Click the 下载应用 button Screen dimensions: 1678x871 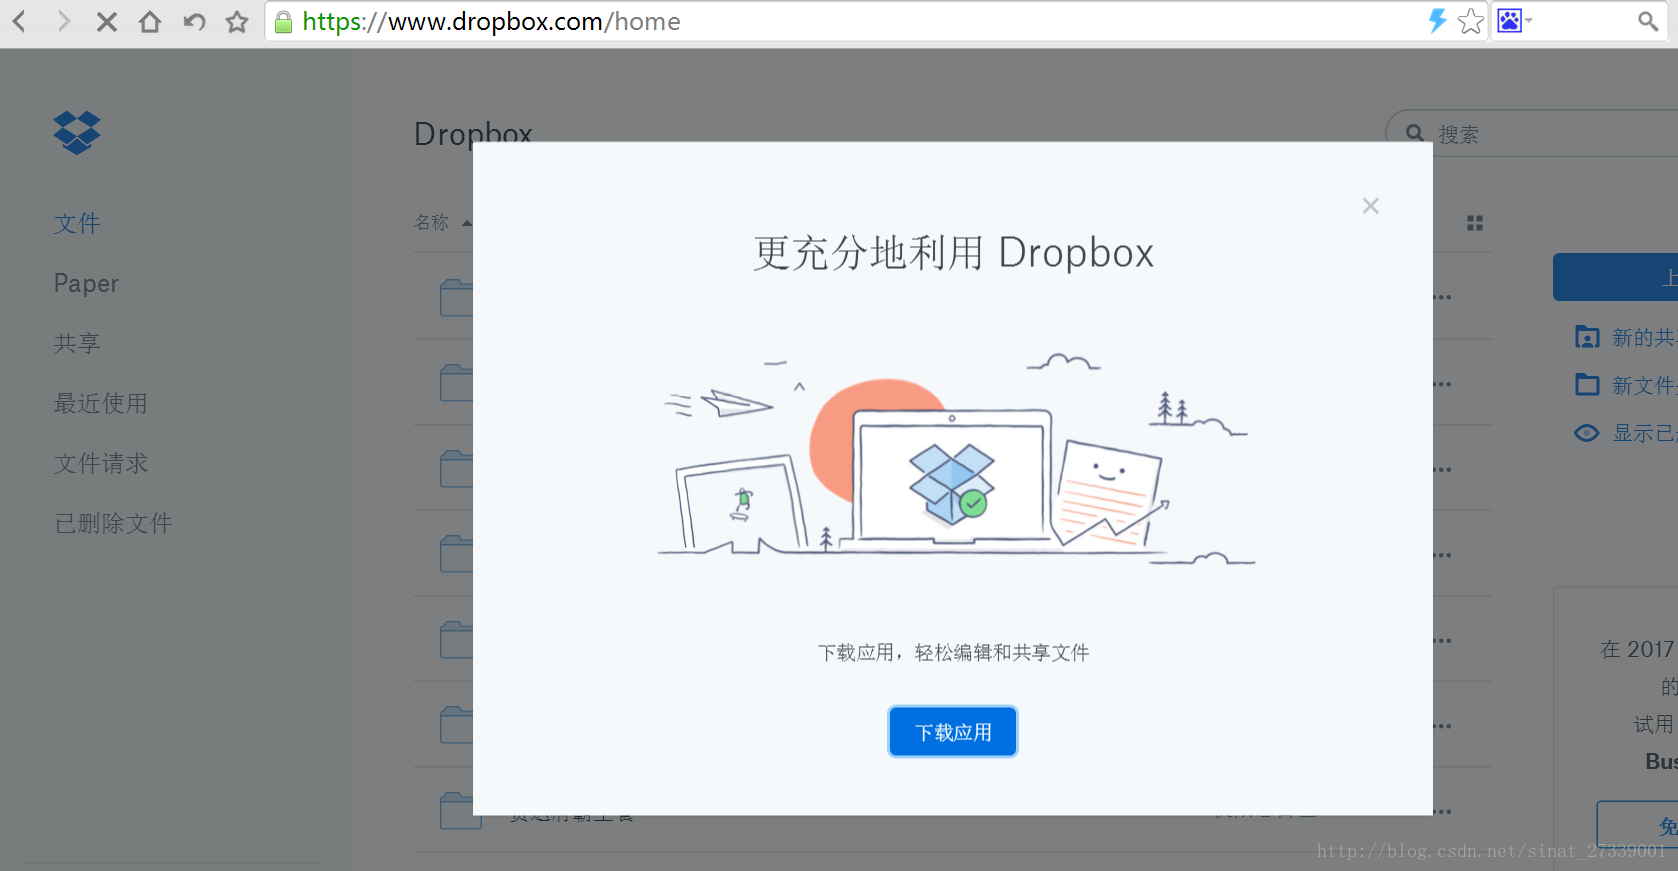coord(953,732)
